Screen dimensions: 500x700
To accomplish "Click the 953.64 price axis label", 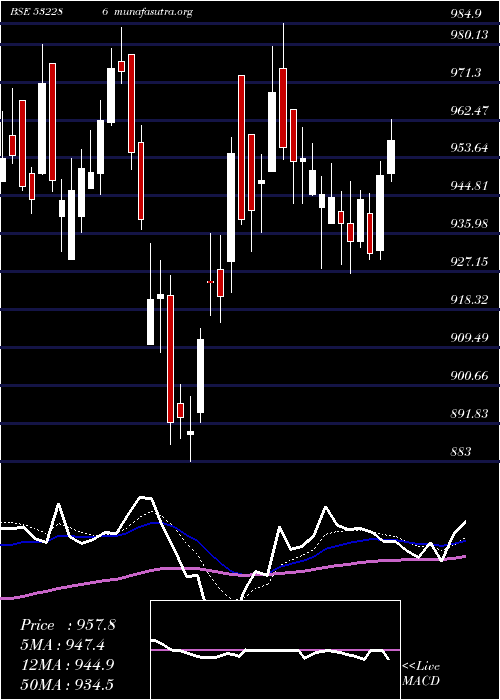I will point(469,148).
